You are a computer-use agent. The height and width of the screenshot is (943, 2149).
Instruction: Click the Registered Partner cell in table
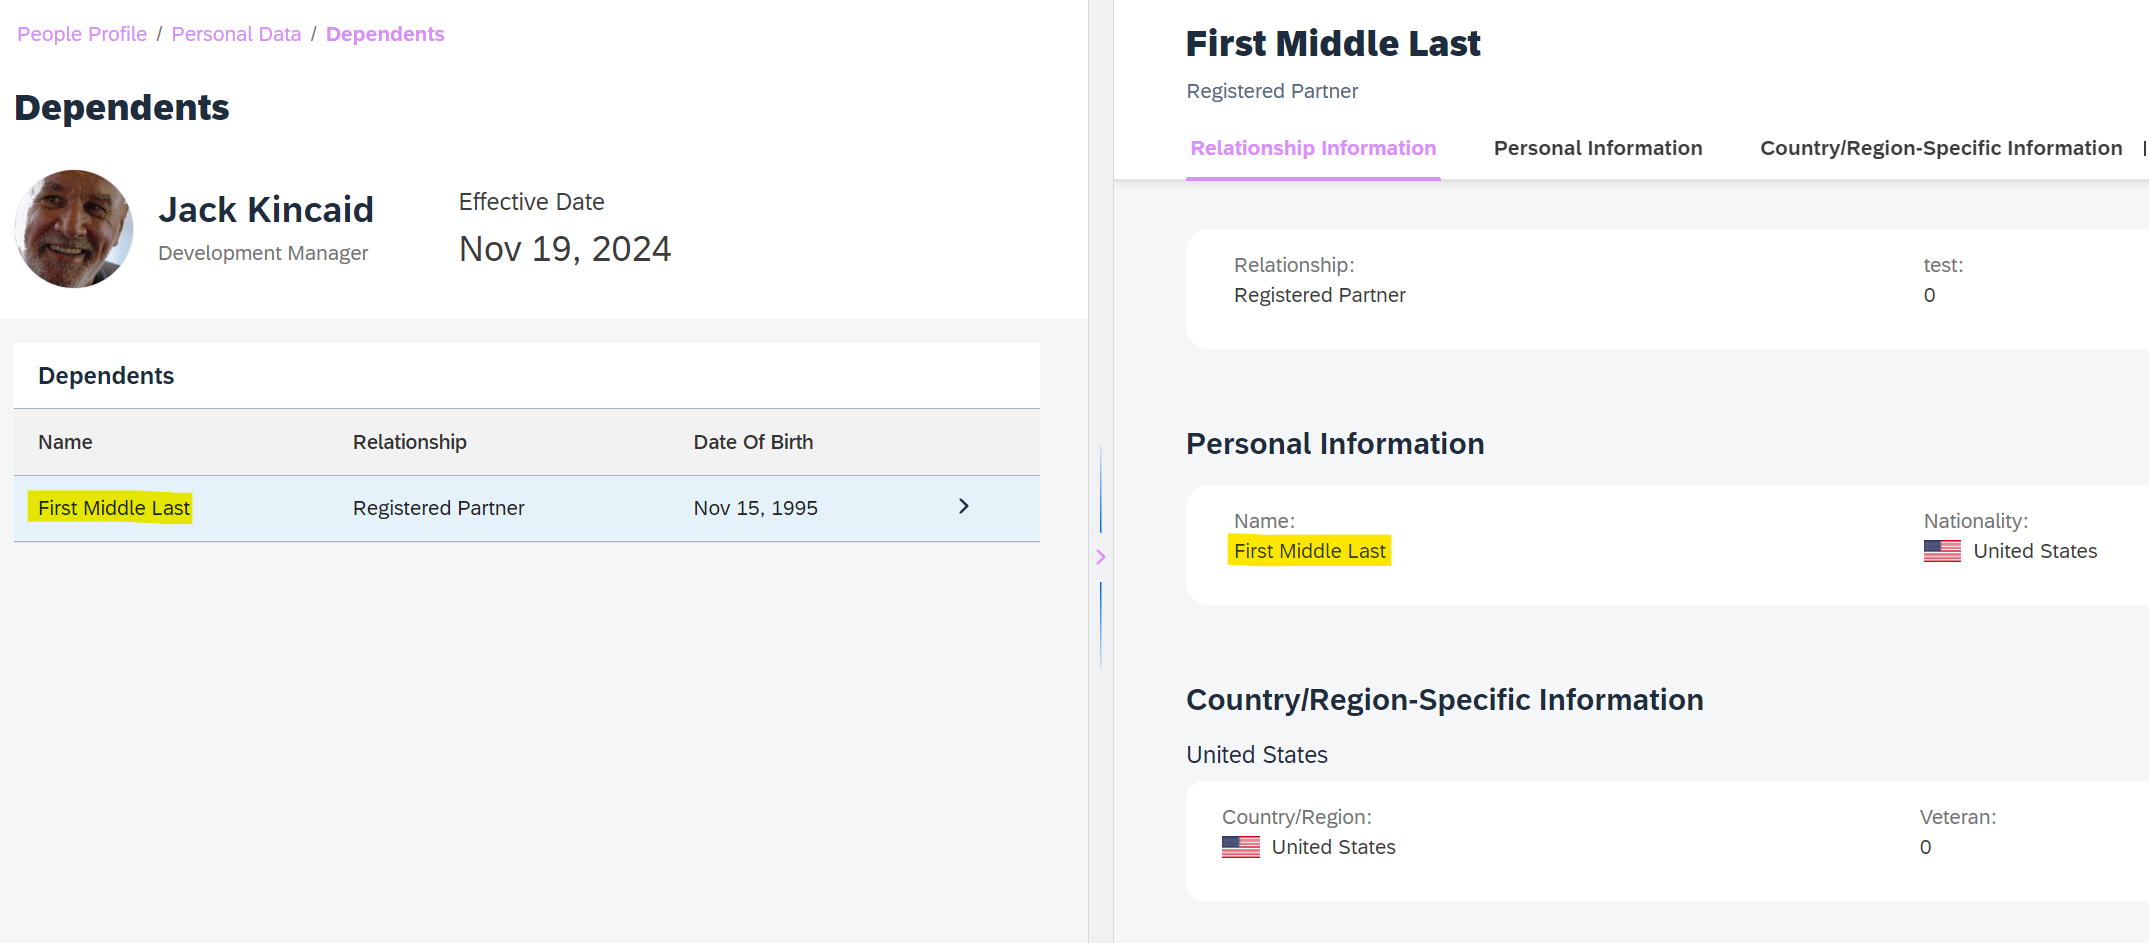[x=438, y=508]
